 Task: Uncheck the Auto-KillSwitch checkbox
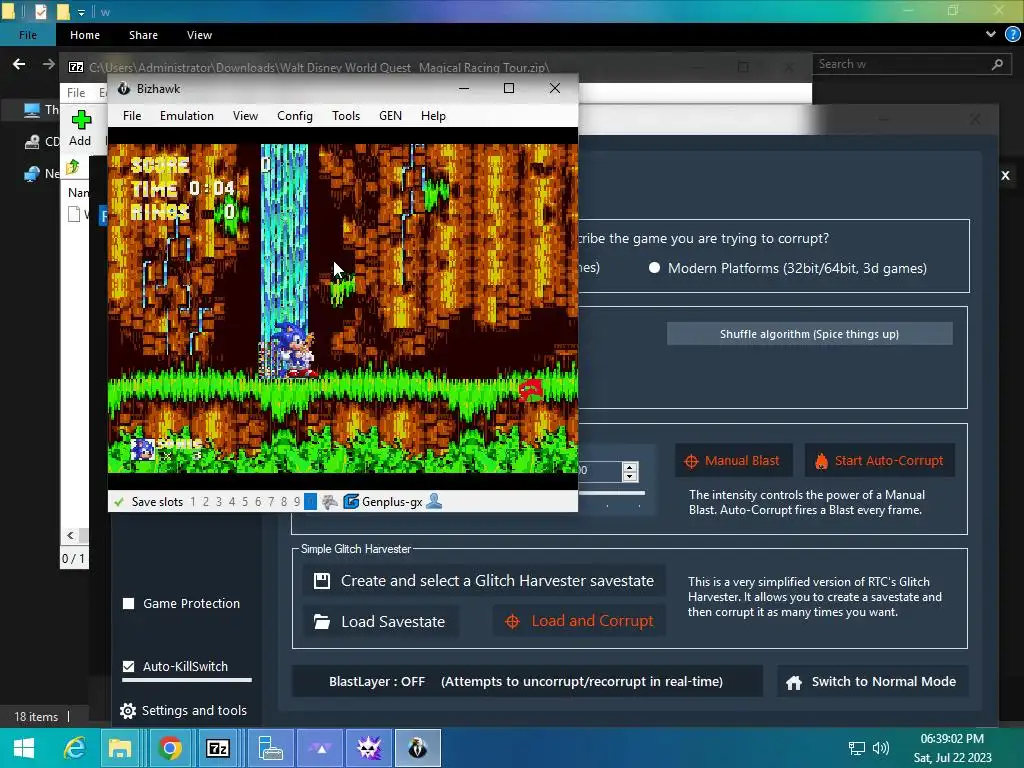pos(129,667)
